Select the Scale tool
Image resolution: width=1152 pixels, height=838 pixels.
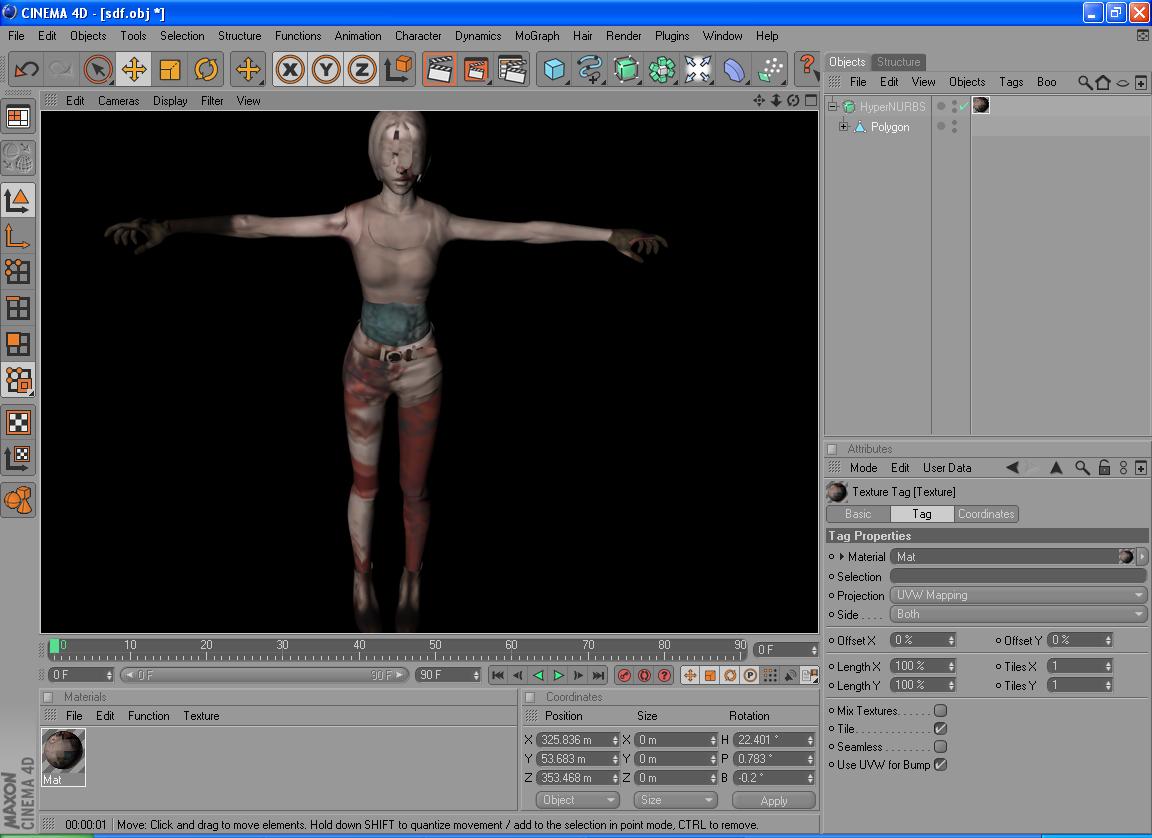(170, 69)
